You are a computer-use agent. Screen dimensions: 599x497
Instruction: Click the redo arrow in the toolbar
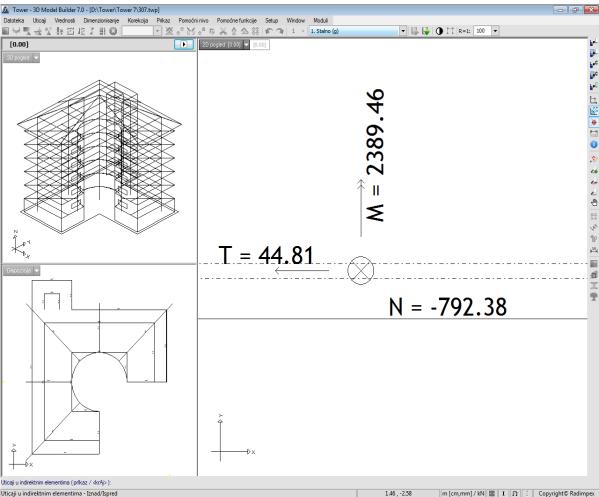click(280, 31)
